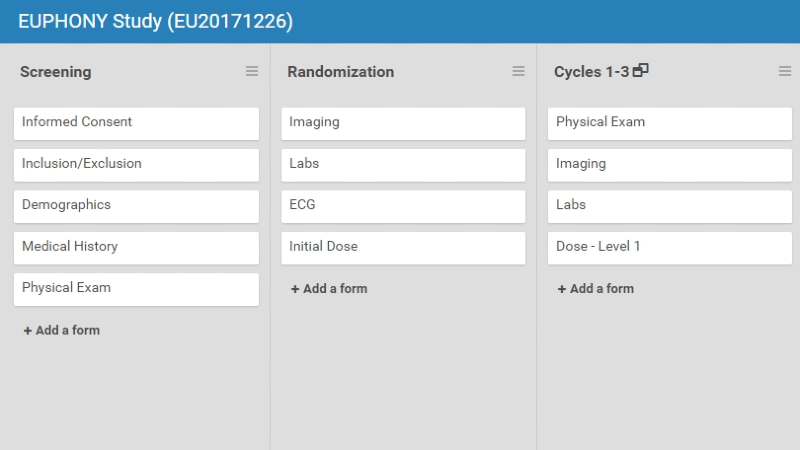Open the Randomization column hamburger menu

point(518,71)
